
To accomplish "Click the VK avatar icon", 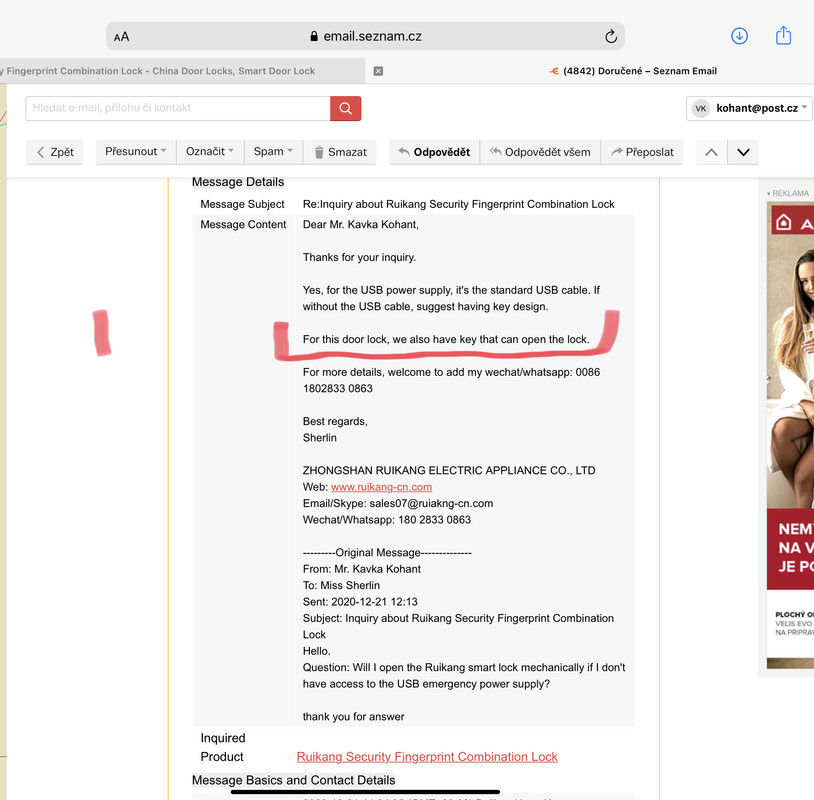I will coord(700,108).
